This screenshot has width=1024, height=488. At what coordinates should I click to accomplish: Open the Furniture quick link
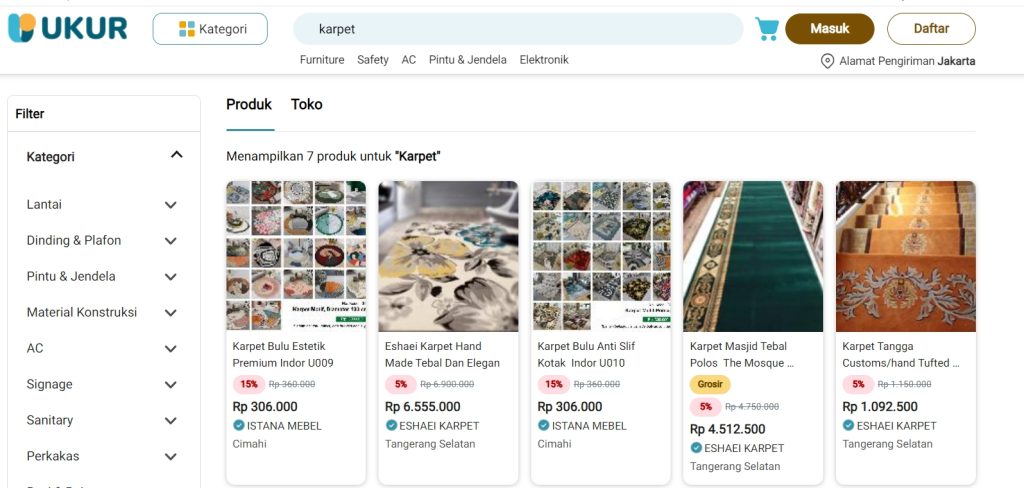(x=322, y=60)
